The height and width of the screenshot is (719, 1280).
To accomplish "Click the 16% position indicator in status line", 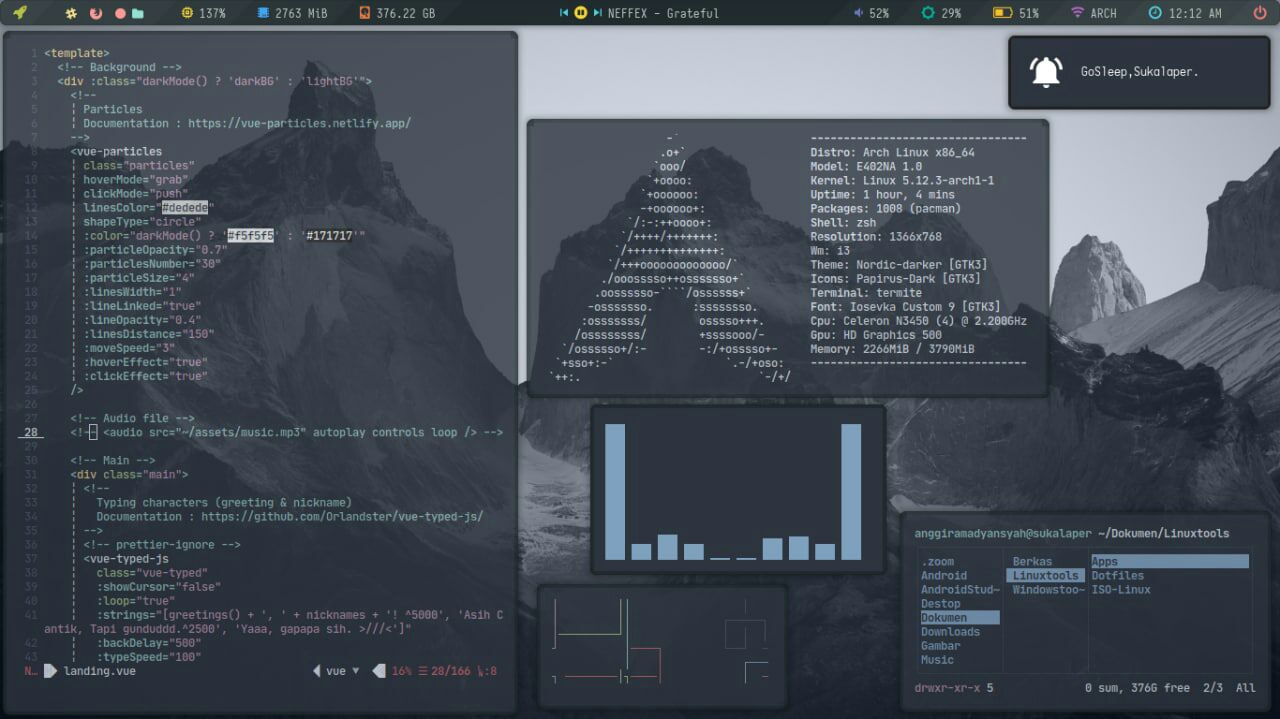I will [401, 671].
